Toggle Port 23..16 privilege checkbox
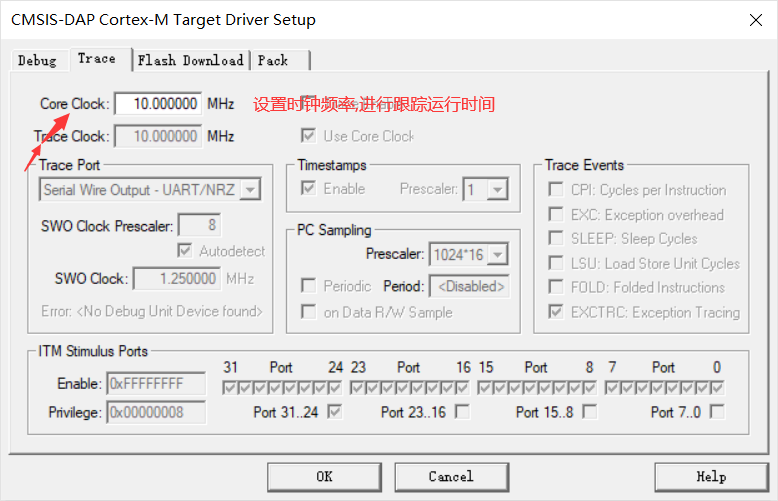The image size is (778, 501). [462, 412]
